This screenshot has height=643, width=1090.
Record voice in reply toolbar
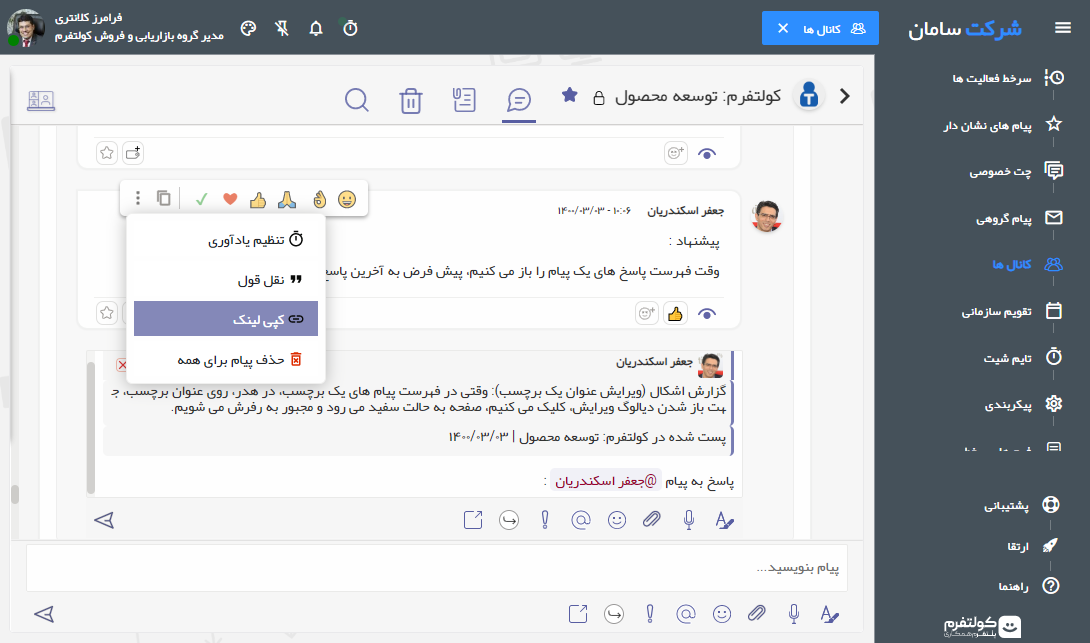point(689,520)
